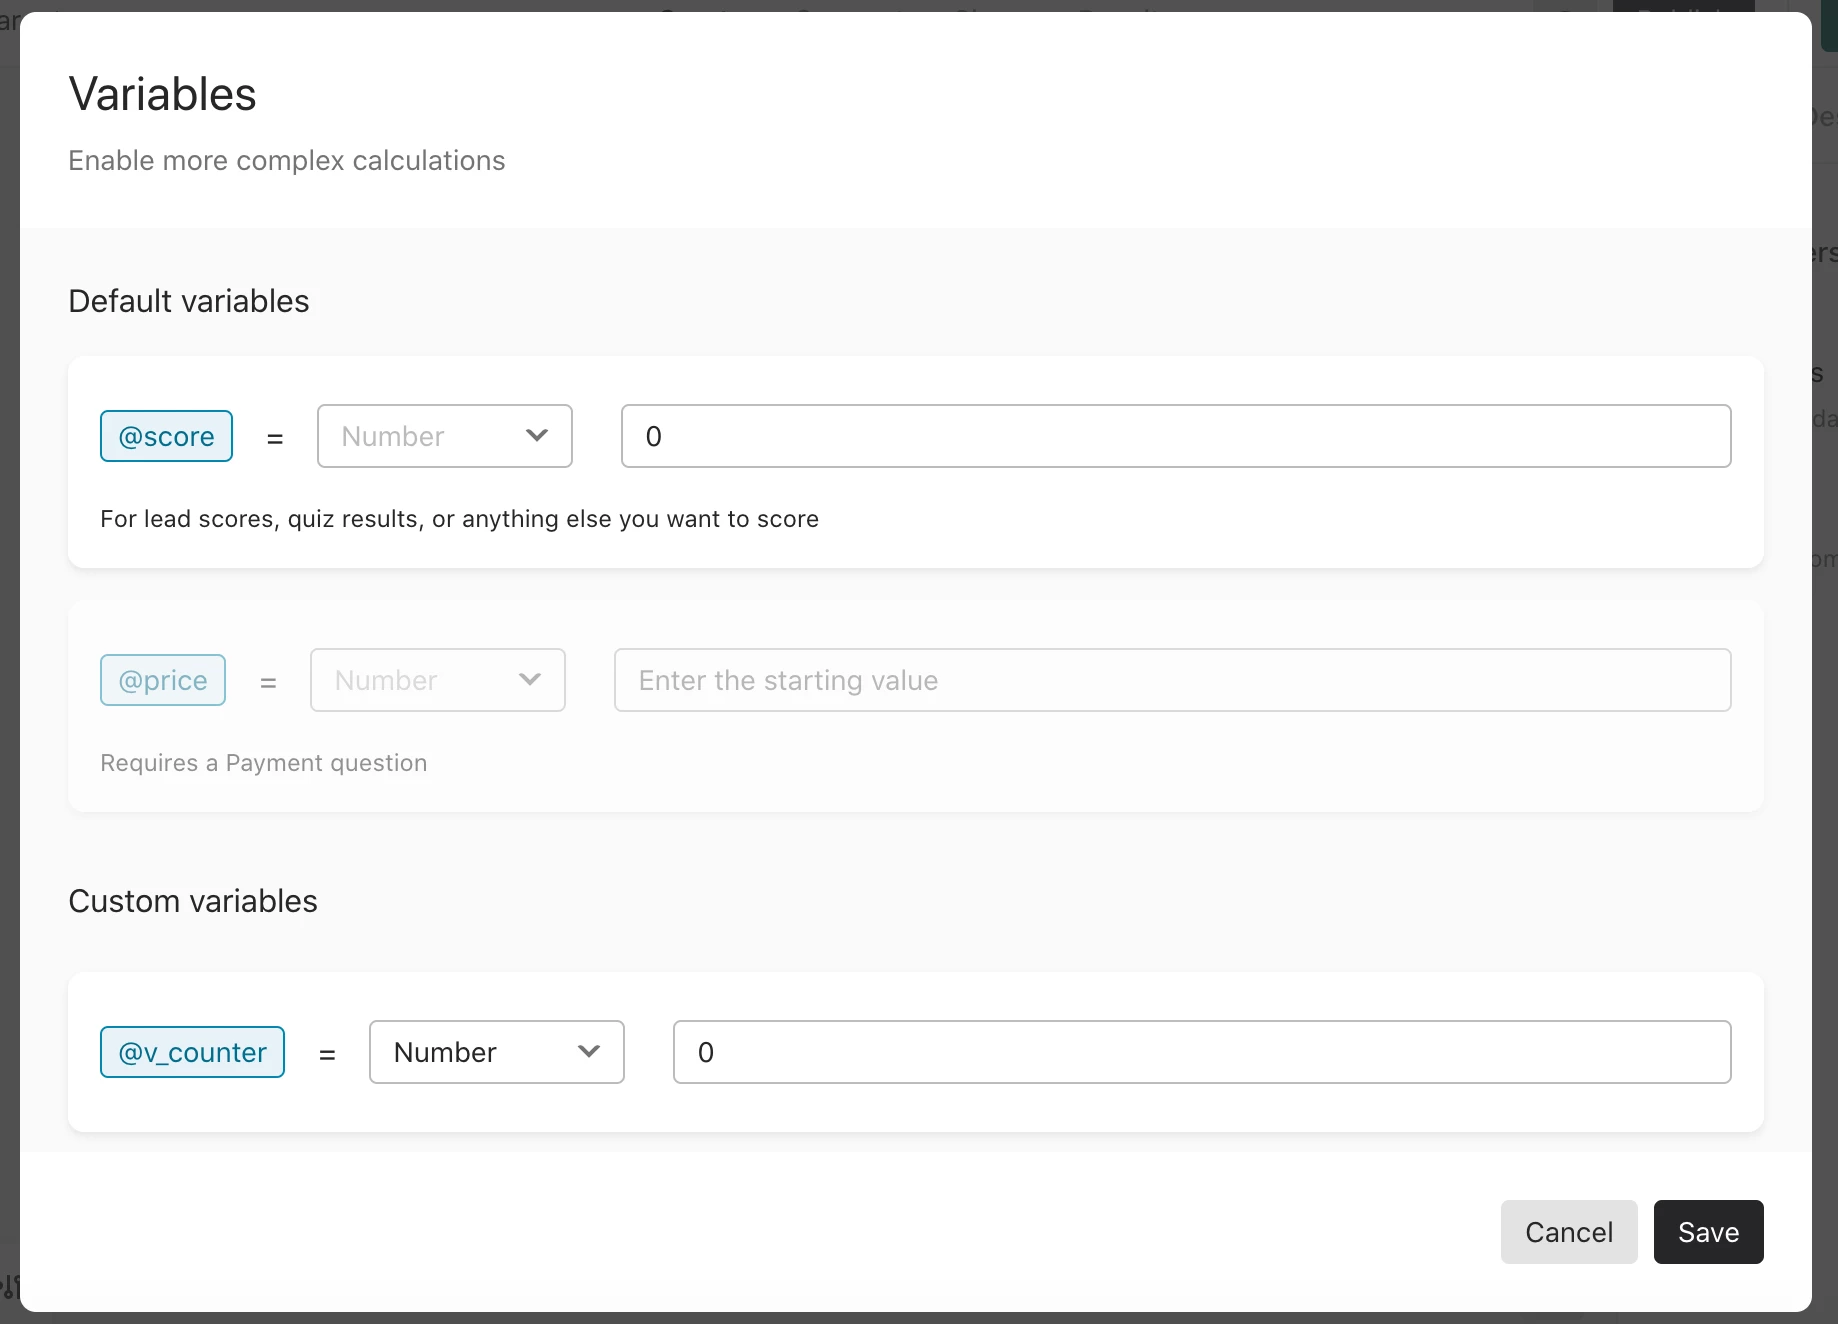Image resolution: width=1838 pixels, height=1324 pixels.
Task: Click the "Custom variables" heading
Action: (x=193, y=901)
